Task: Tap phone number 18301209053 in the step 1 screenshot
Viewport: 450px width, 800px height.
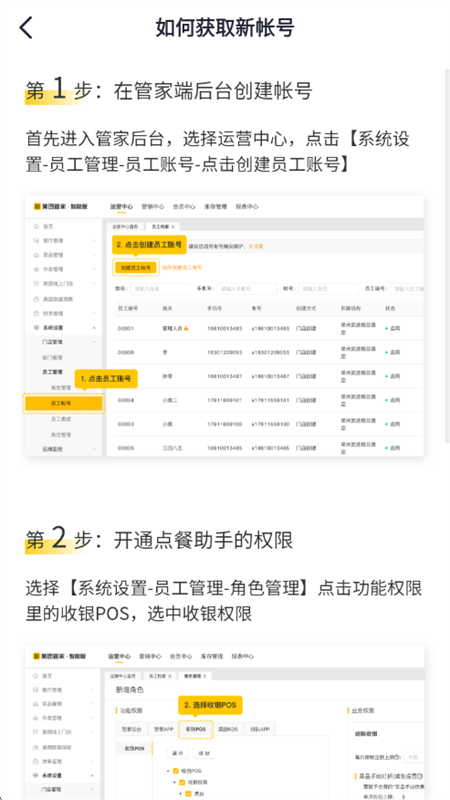Action: [224, 353]
